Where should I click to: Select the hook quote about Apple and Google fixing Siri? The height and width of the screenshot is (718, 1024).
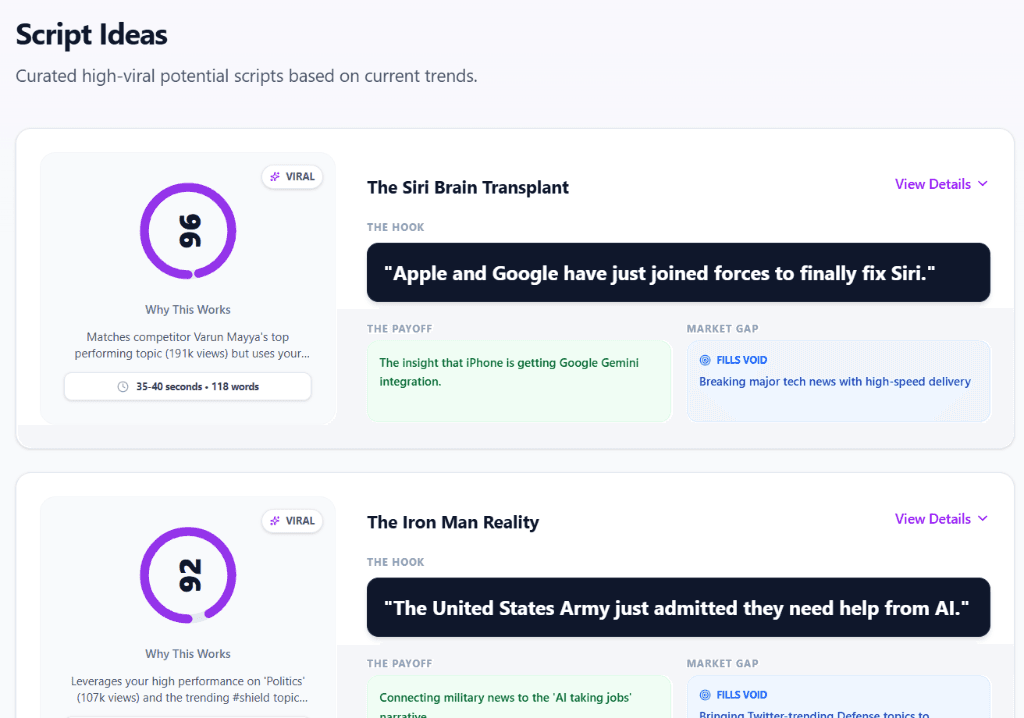point(678,273)
